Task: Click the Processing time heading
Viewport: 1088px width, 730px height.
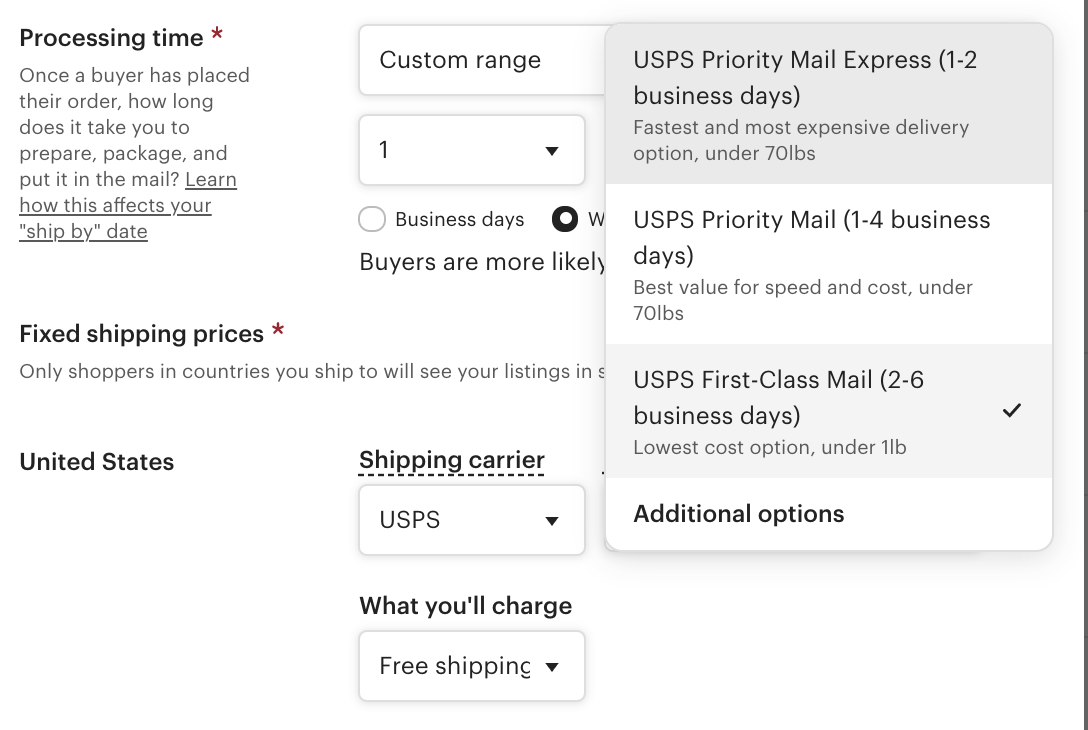Action: coord(111,38)
